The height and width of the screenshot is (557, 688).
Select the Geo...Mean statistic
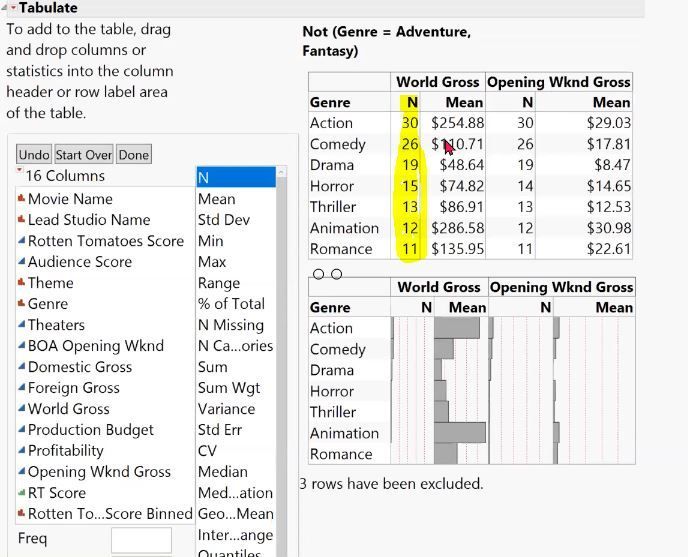click(236, 513)
